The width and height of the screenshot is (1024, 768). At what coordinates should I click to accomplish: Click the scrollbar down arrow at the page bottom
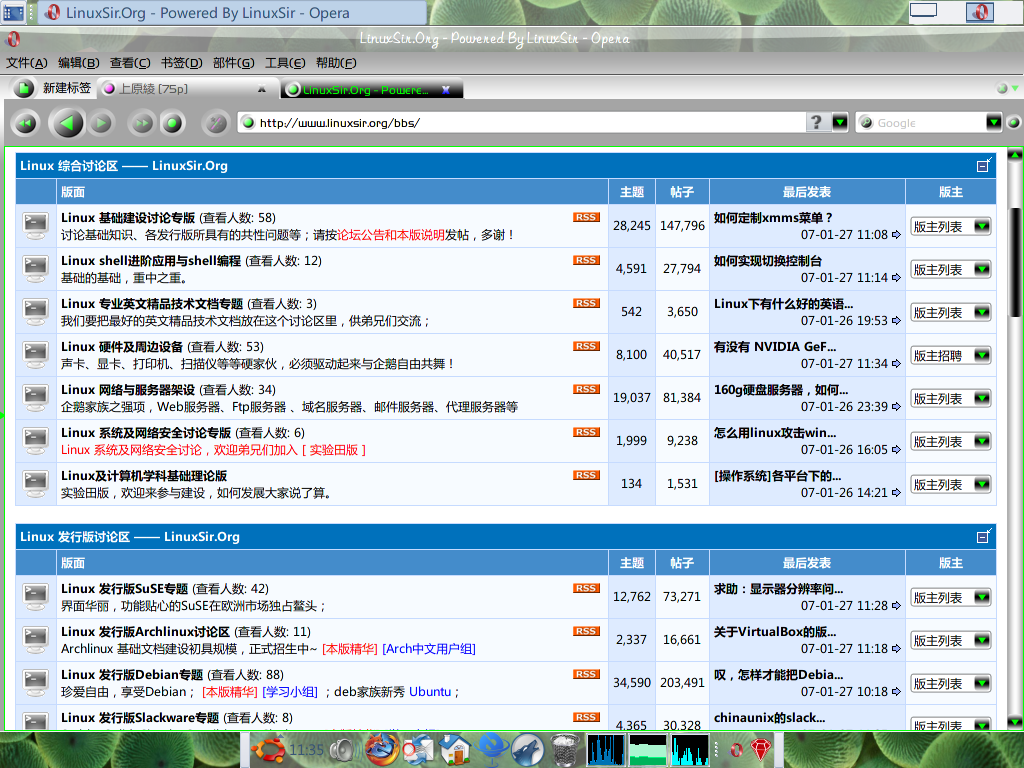(1015, 722)
